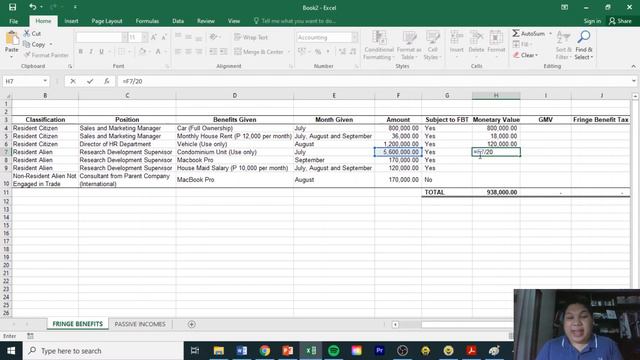Click Sign in link
Viewport: 640px width, 360px height.
592,21
